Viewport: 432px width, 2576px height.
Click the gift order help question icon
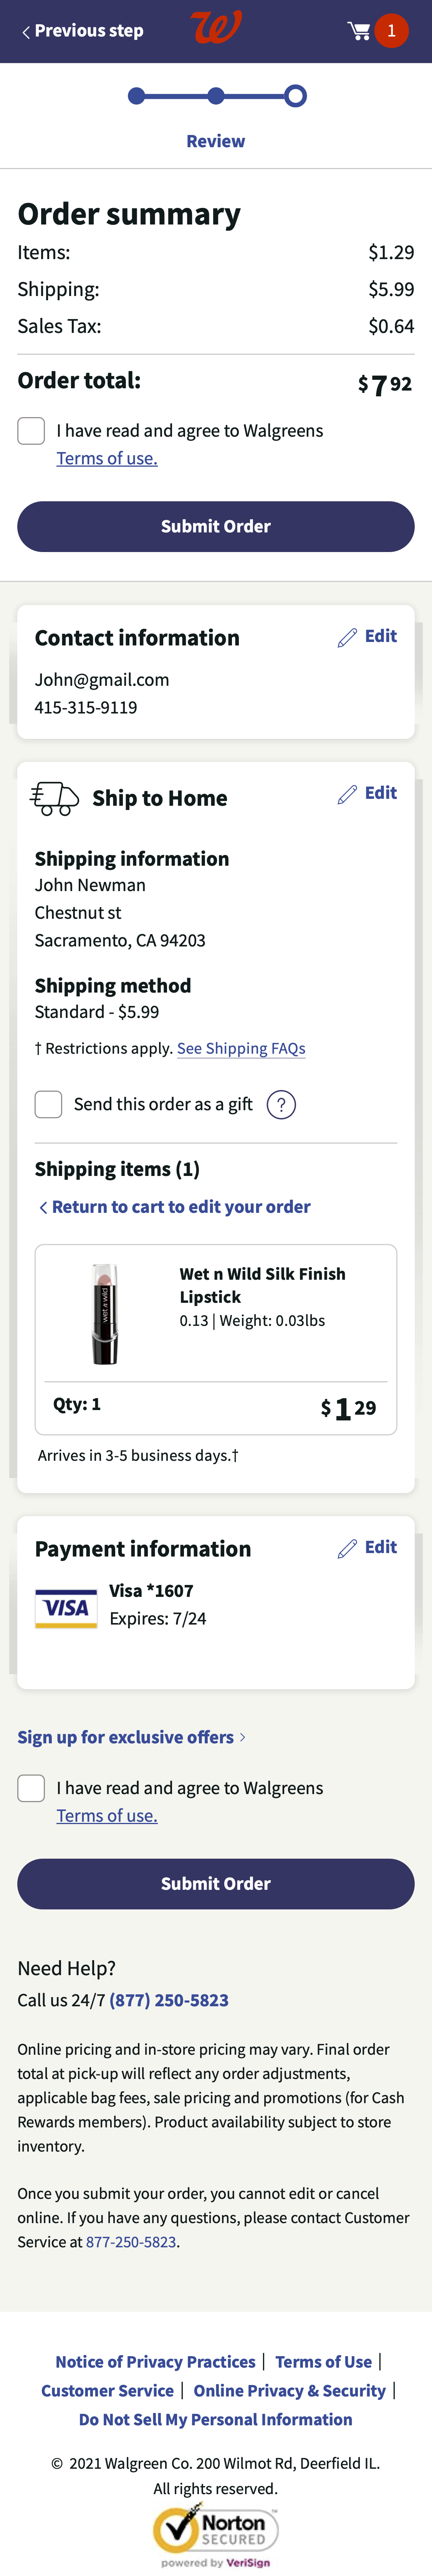coord(281,1104)
